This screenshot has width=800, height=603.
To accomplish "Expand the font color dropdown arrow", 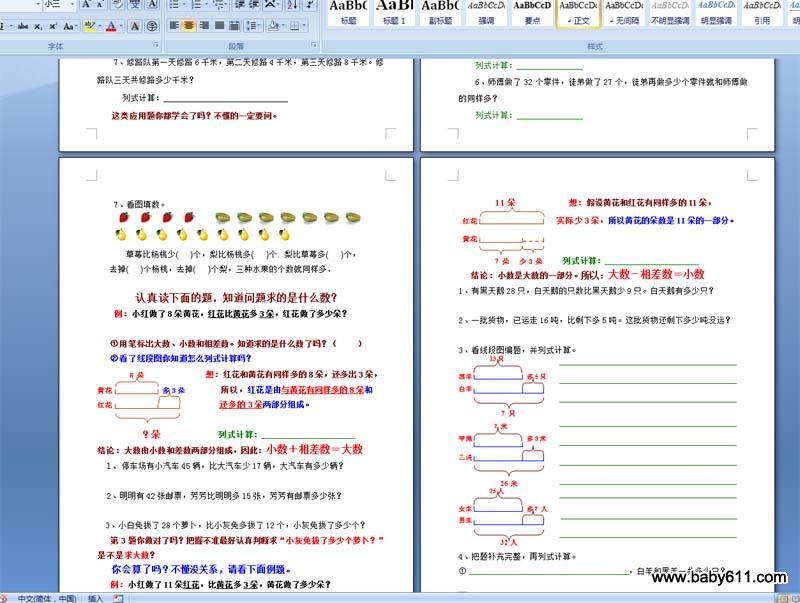I will tap(120, 26).
